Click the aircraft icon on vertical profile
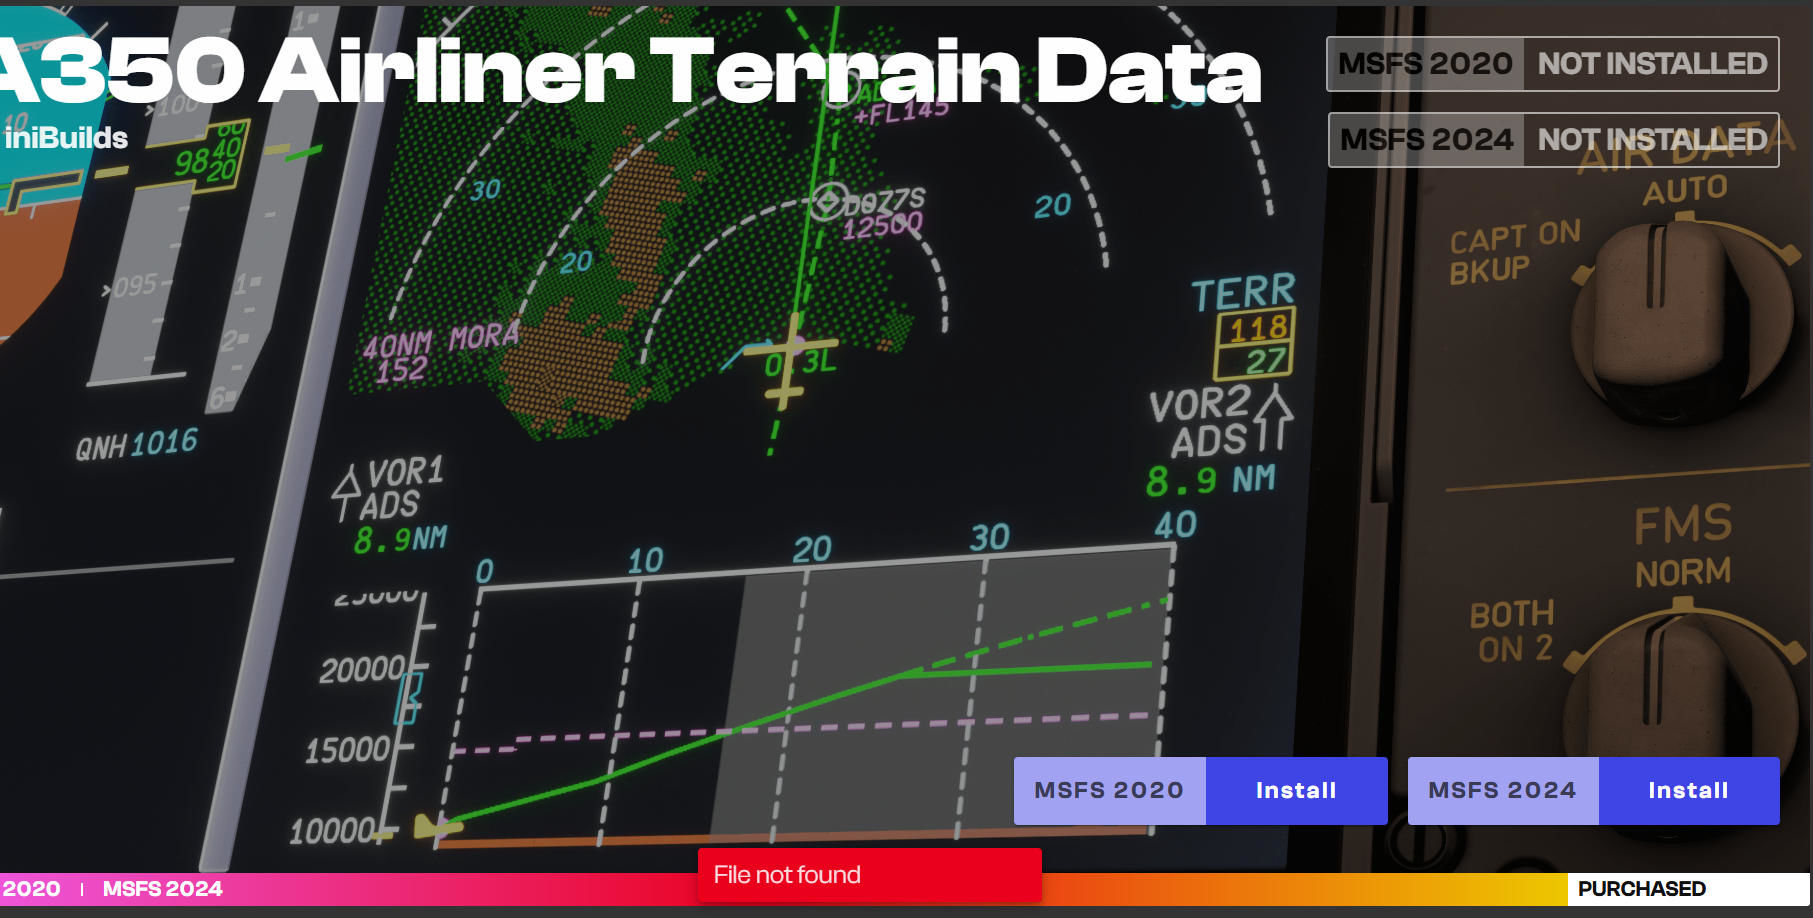This screenshot has width=1813, height=918. pos(436,826)
